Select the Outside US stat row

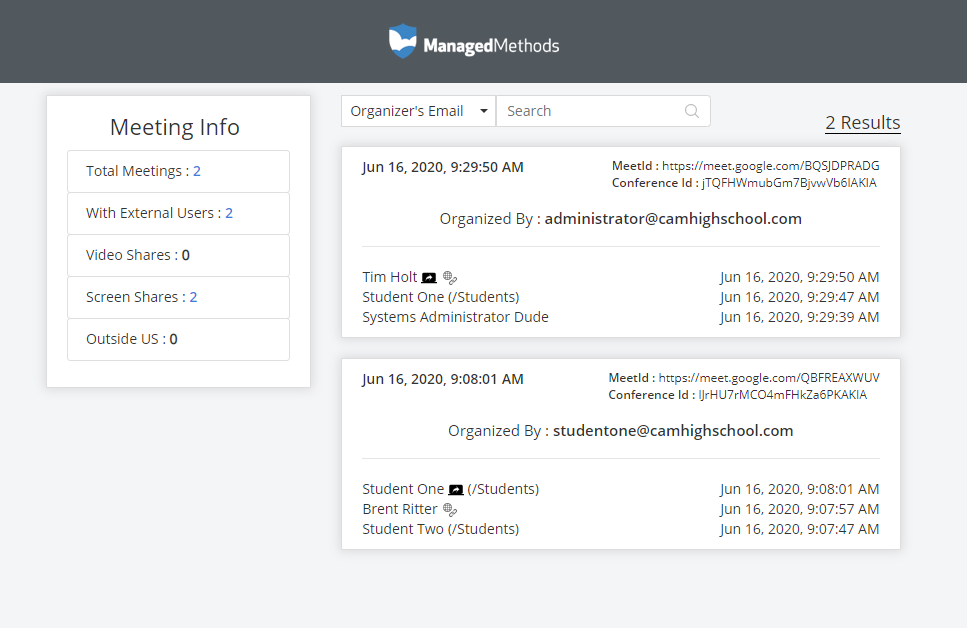coord(178,339)
